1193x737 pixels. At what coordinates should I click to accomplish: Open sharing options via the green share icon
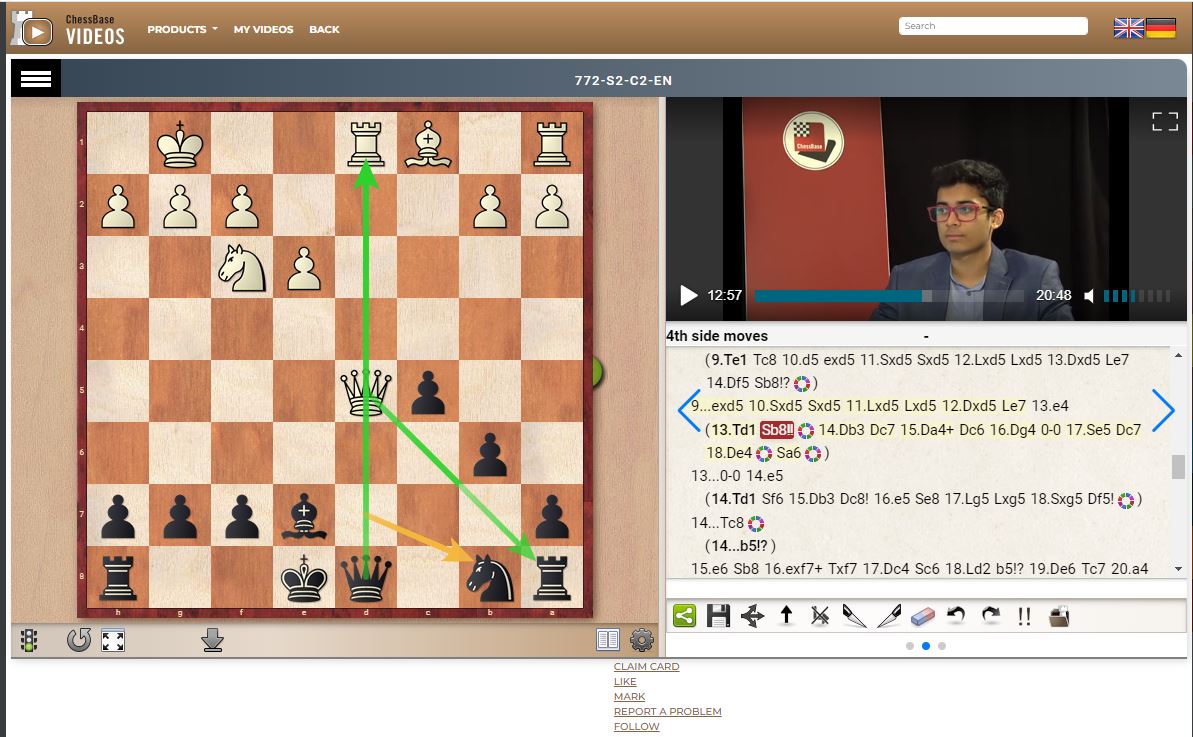point(684,616)
